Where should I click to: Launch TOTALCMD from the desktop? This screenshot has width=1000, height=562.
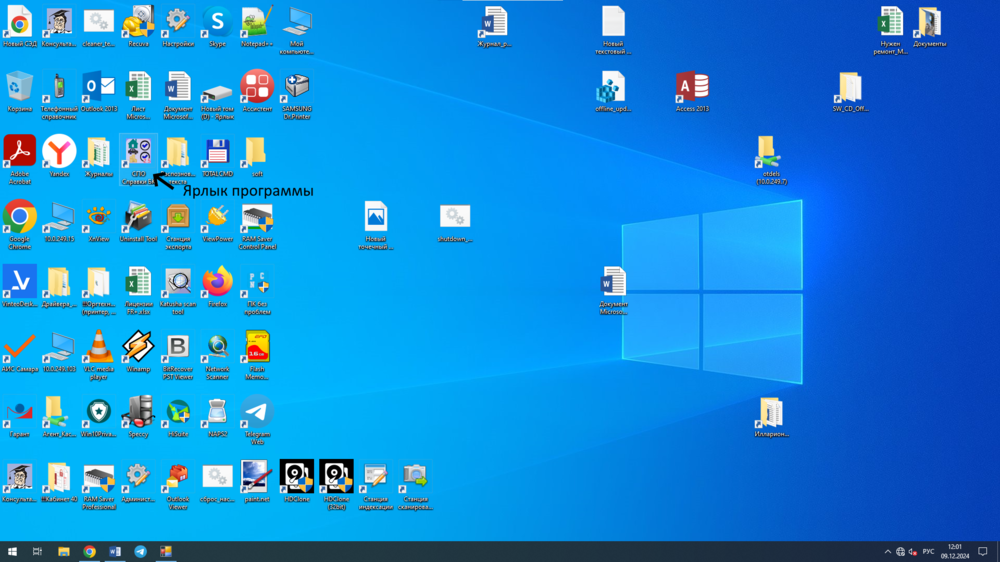click(x=217, y=157)
